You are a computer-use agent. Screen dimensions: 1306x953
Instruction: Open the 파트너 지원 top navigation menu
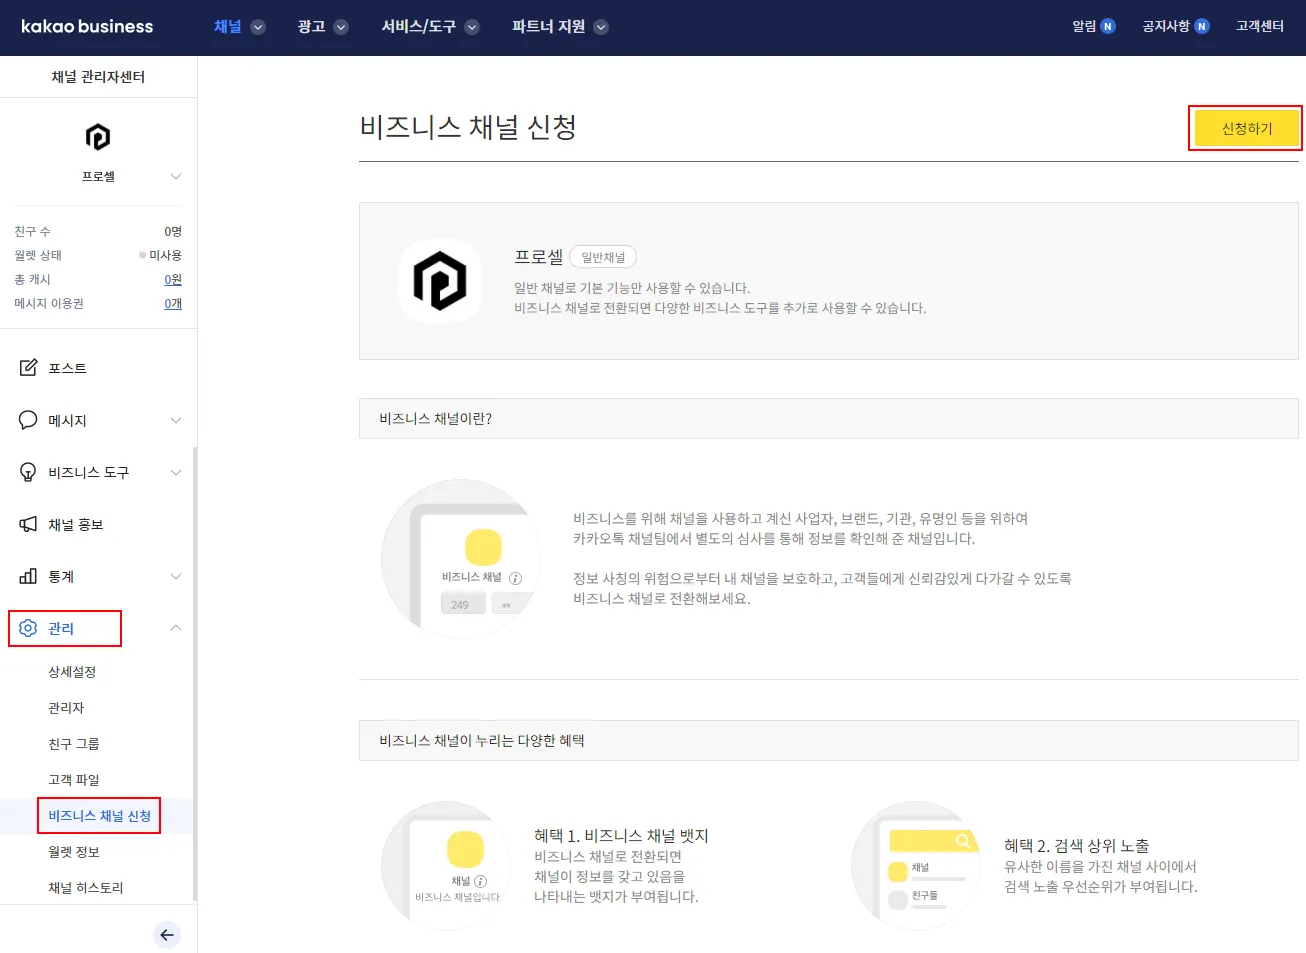click(x=549, y=27)
